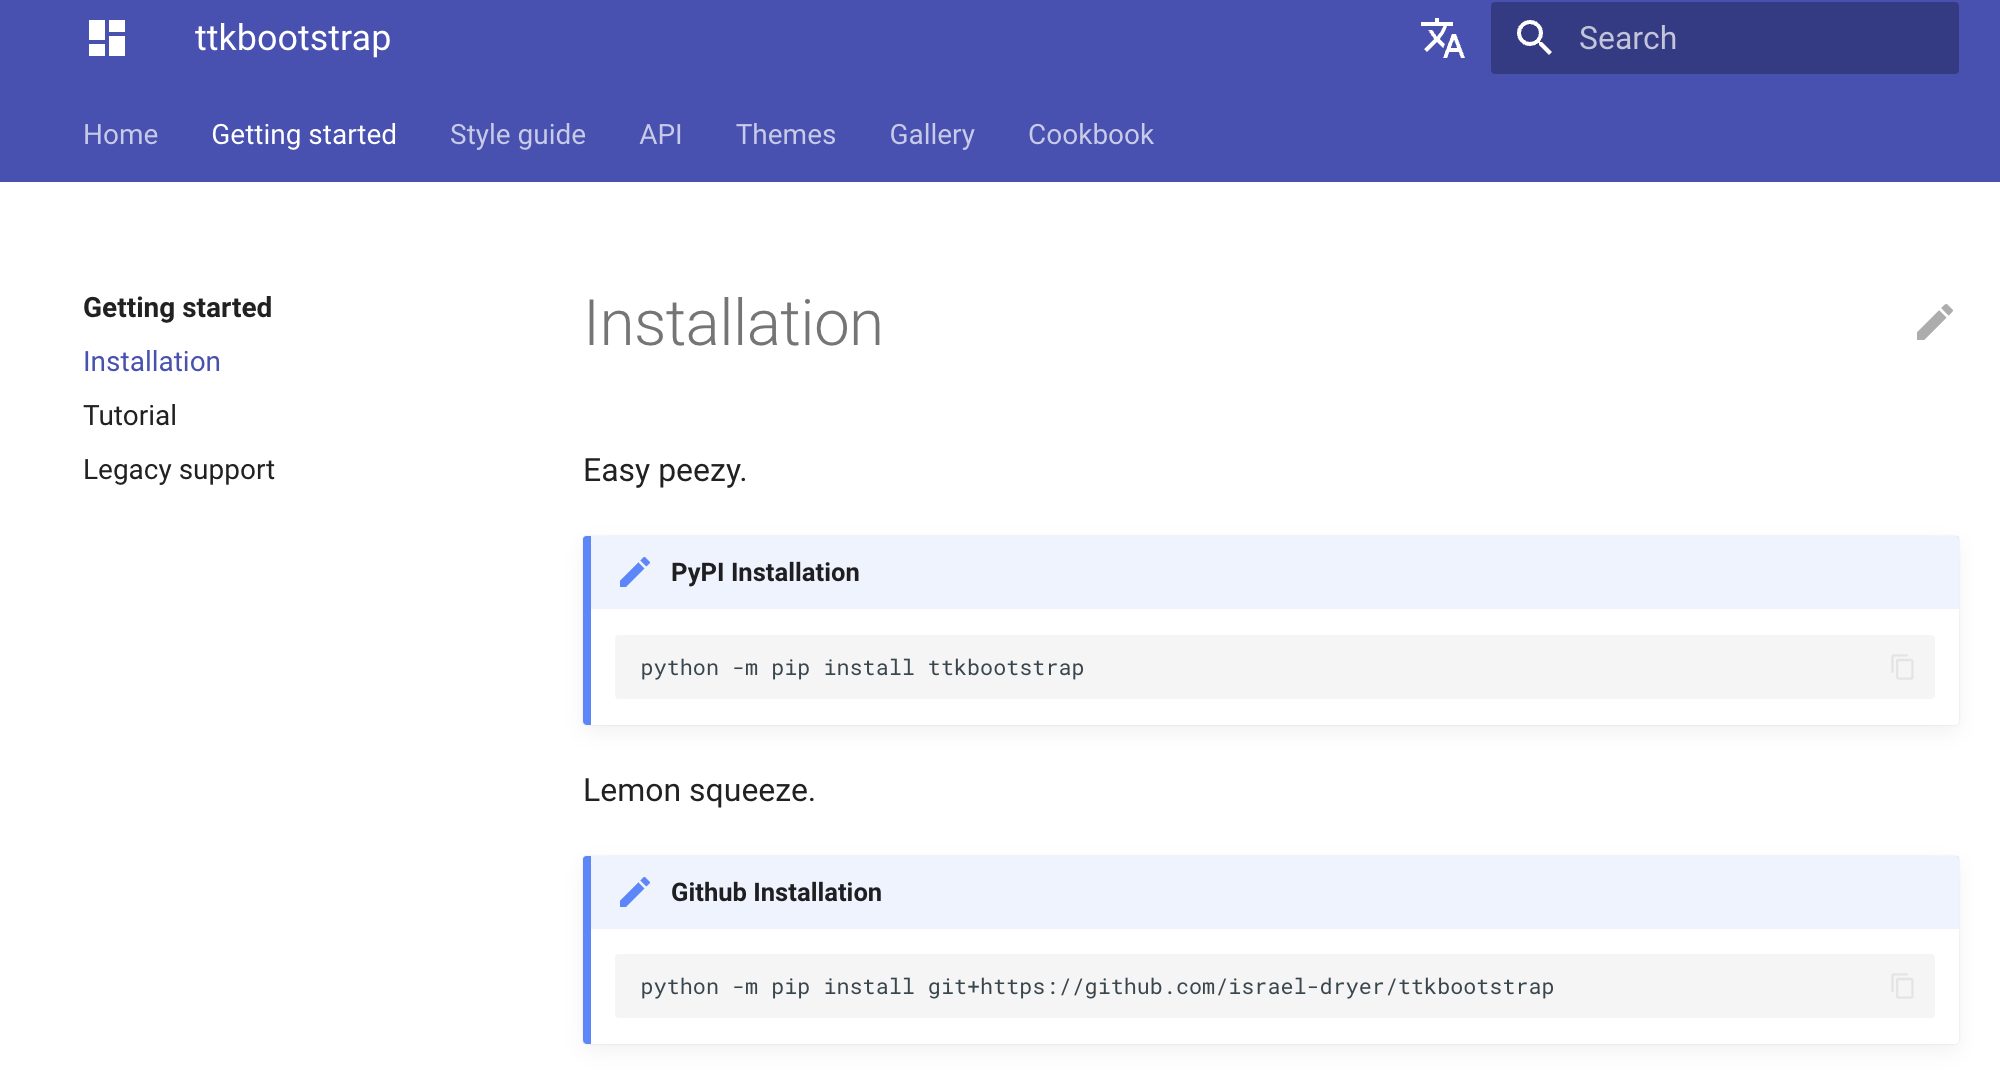The height and width of the screenshot is (1076, 2000).
Task: Open the language selector icon
Action: [1443, 38]
